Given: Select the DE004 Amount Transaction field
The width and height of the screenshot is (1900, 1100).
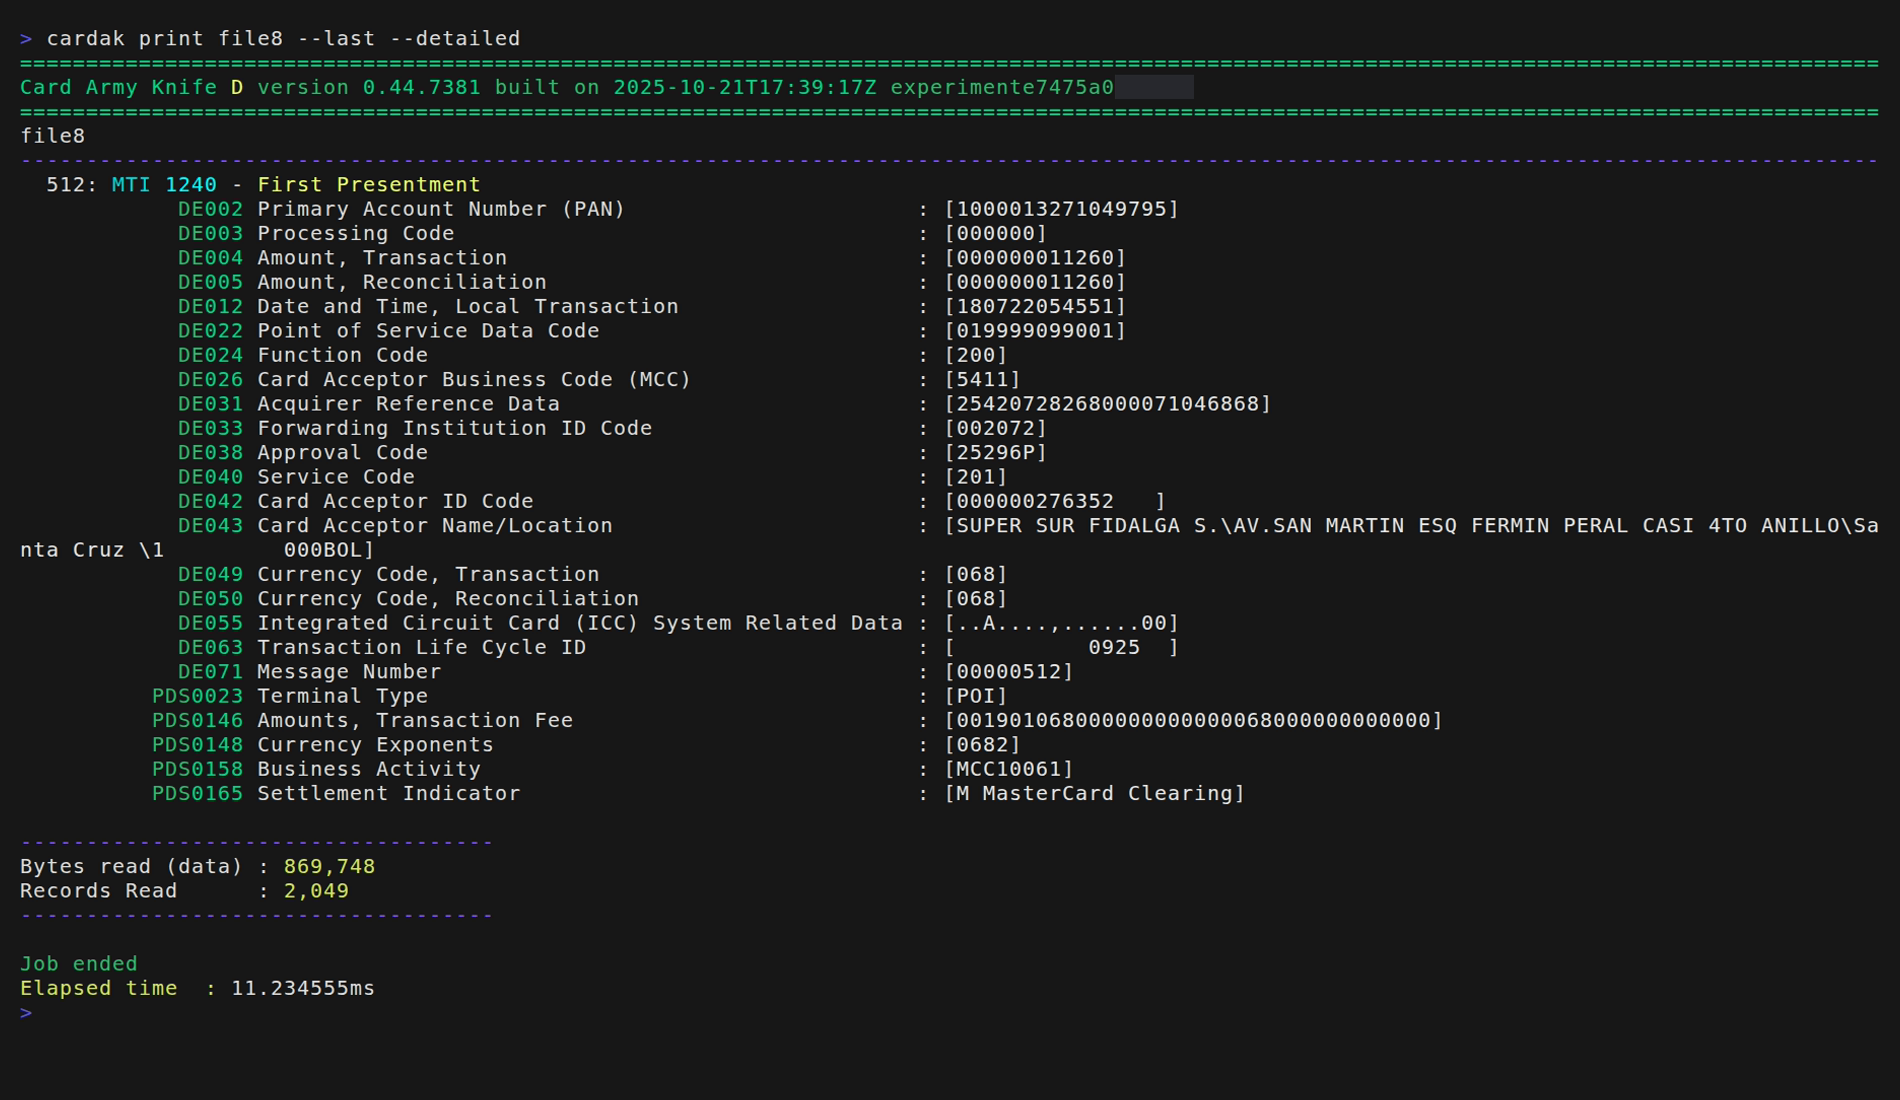Looking at the screenshot, I should click(380, 257).
